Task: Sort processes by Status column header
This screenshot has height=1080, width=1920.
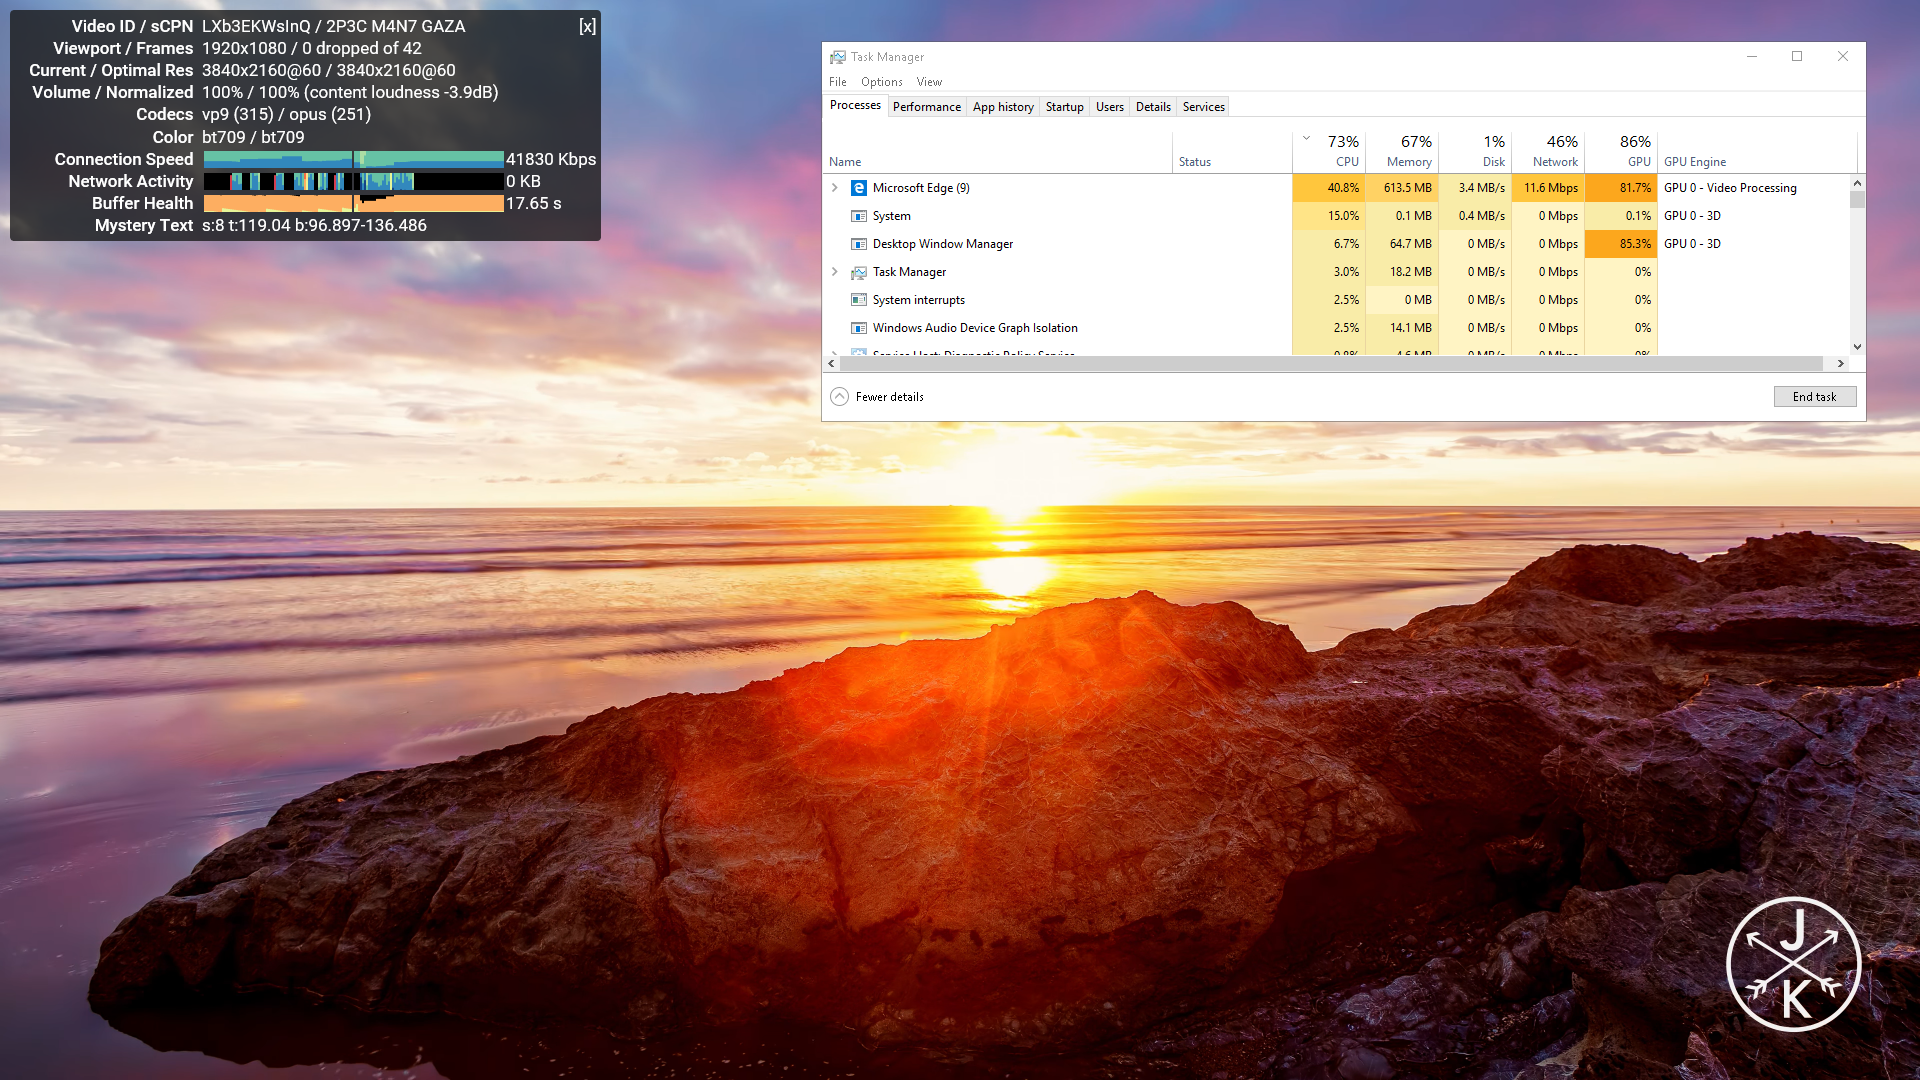Action: click(x=1232, y=151)
